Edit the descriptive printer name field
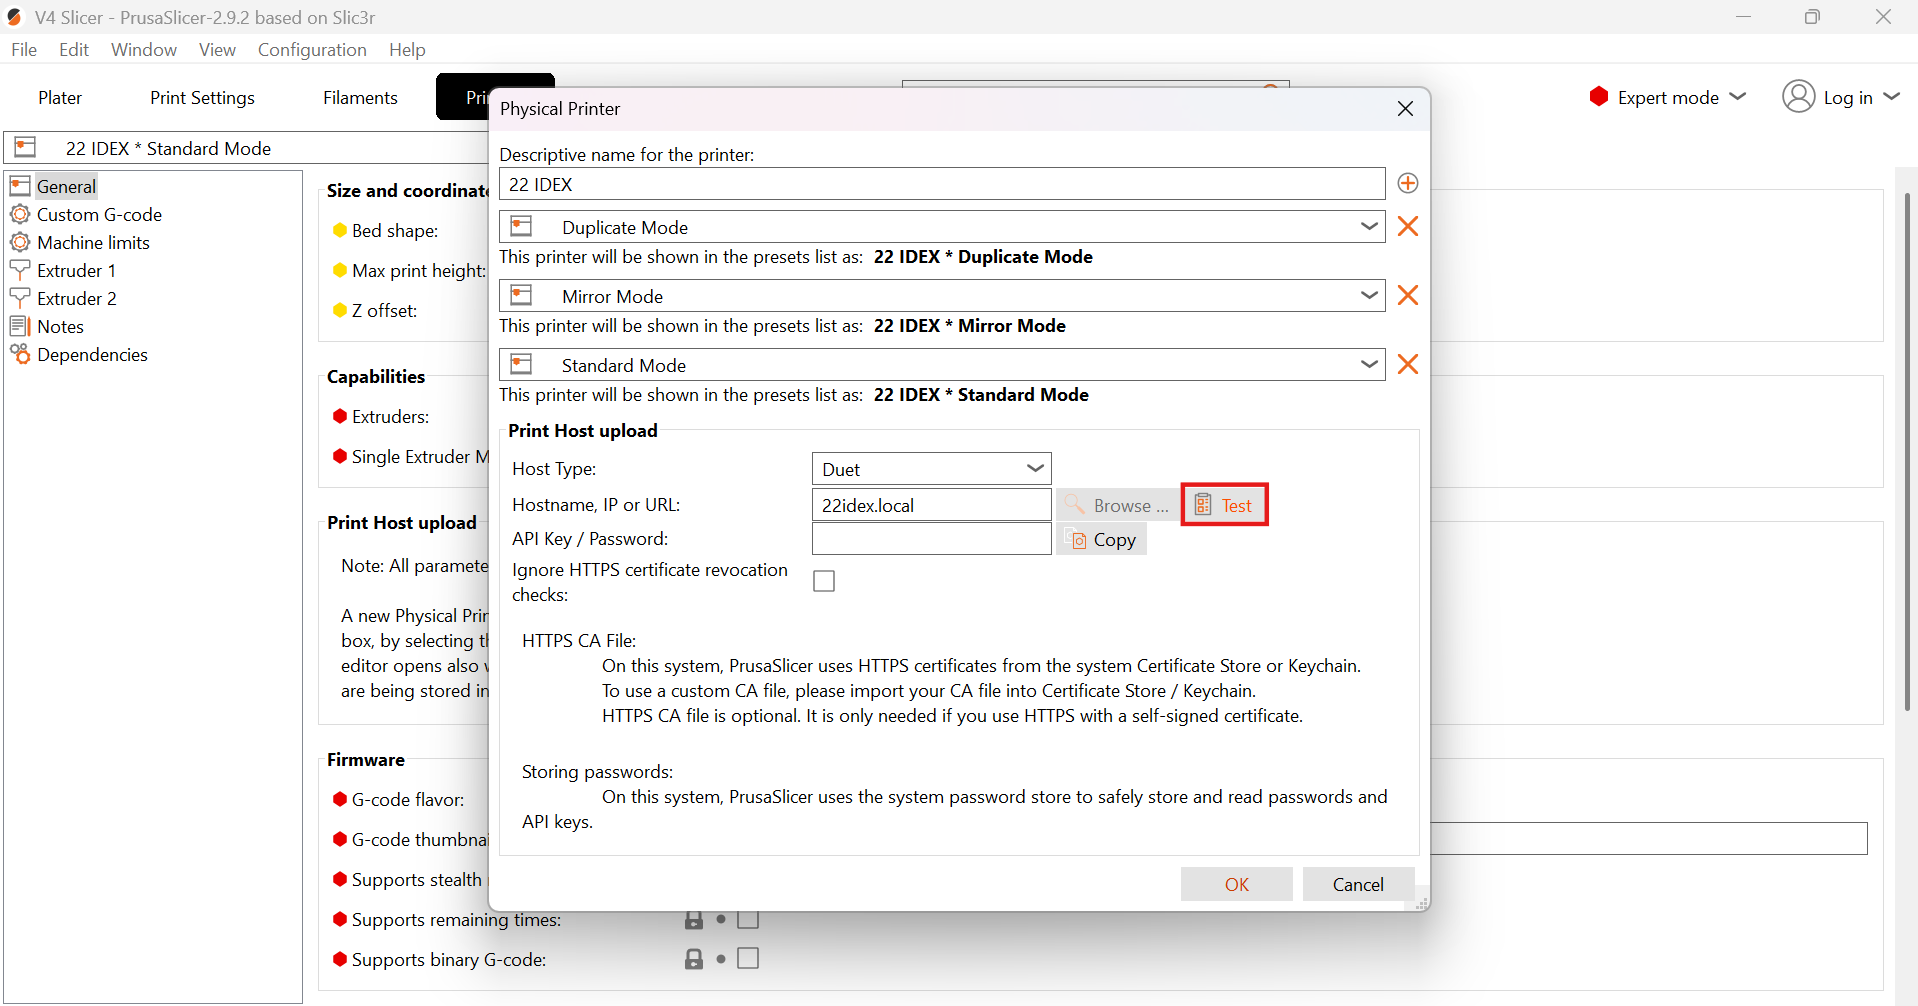 942,184
